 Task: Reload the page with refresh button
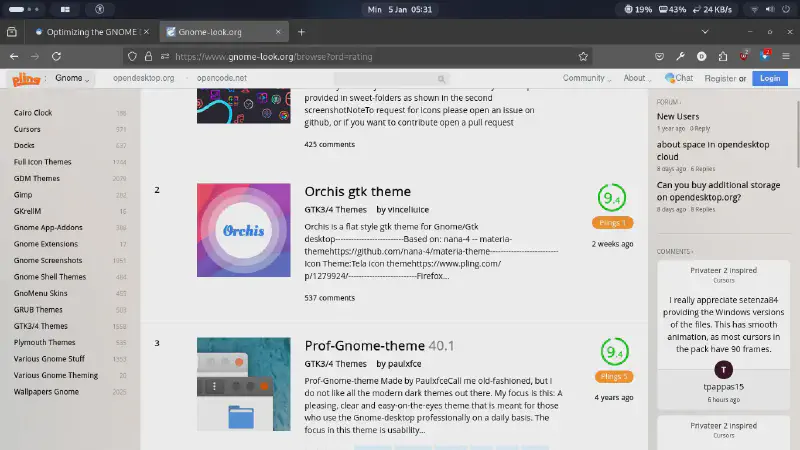57,56
